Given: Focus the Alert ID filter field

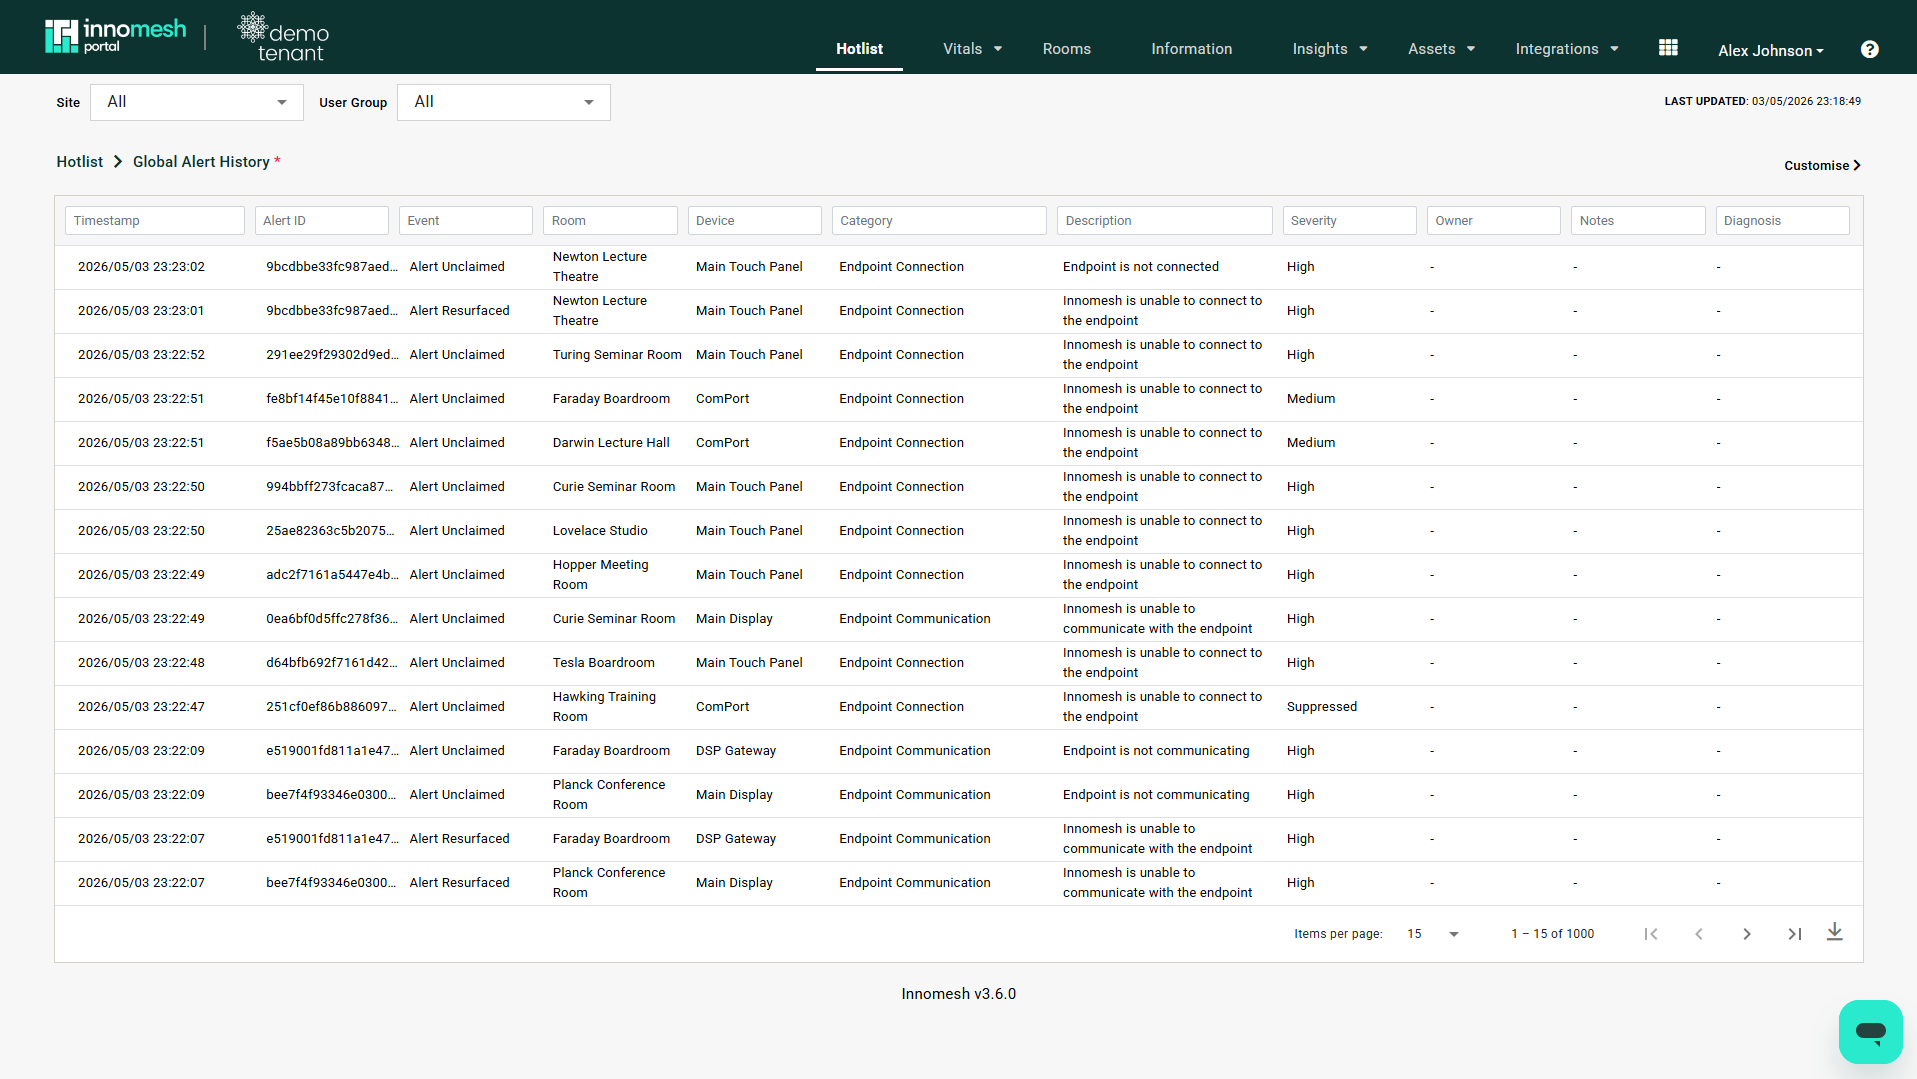Looking at the screenshot, I should click(322, 221).
